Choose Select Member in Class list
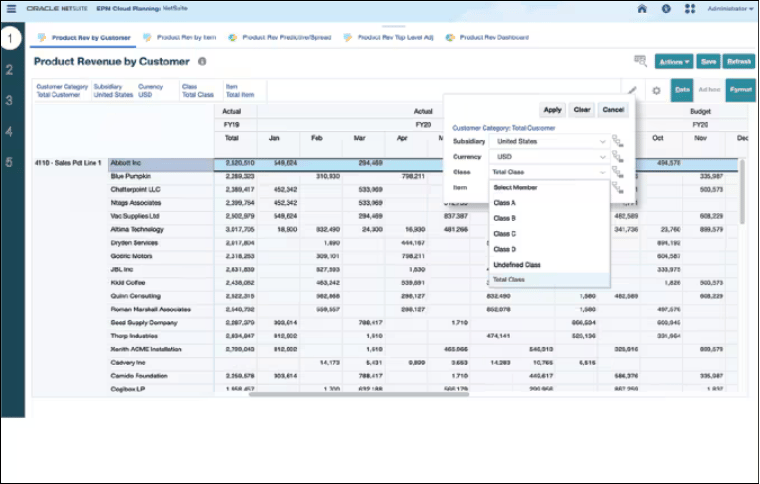 [549, 187]
